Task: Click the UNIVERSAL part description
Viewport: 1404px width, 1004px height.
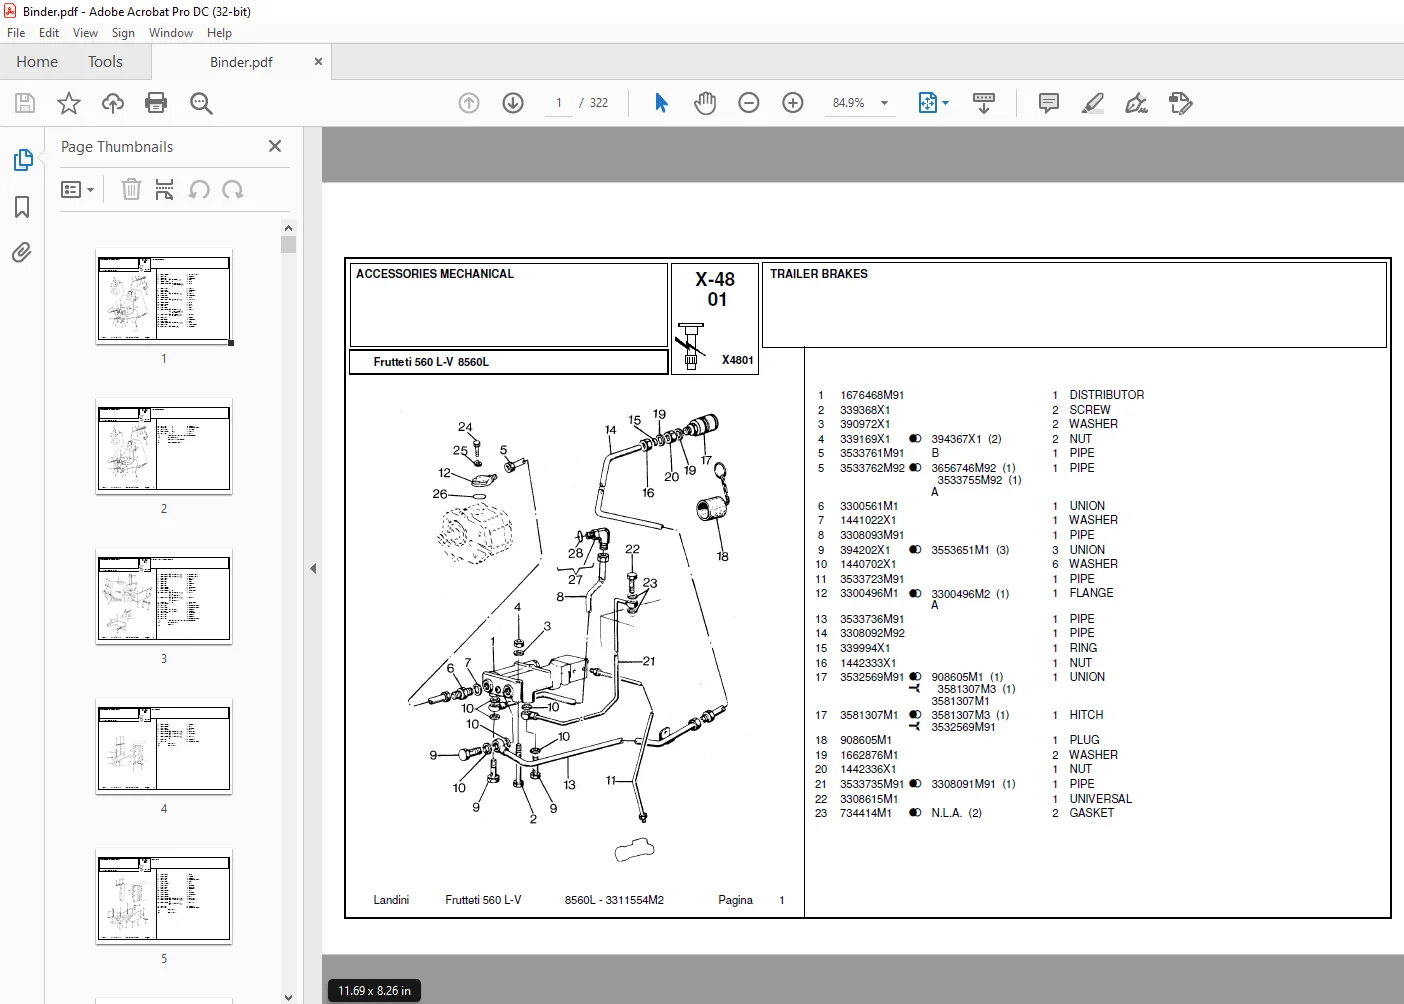Action: [1101, 799]
